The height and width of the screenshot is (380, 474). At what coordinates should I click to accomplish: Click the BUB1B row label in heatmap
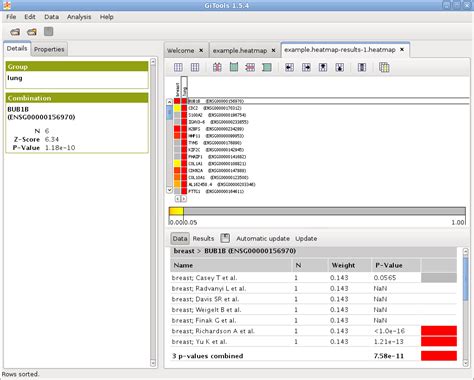coord(216,101)
